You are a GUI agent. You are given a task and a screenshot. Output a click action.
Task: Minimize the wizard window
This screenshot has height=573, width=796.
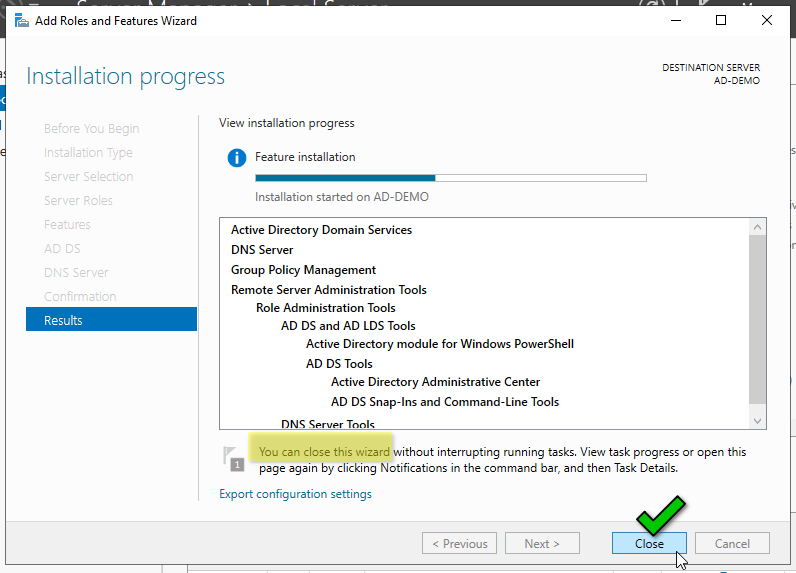(x=675, y=21)
